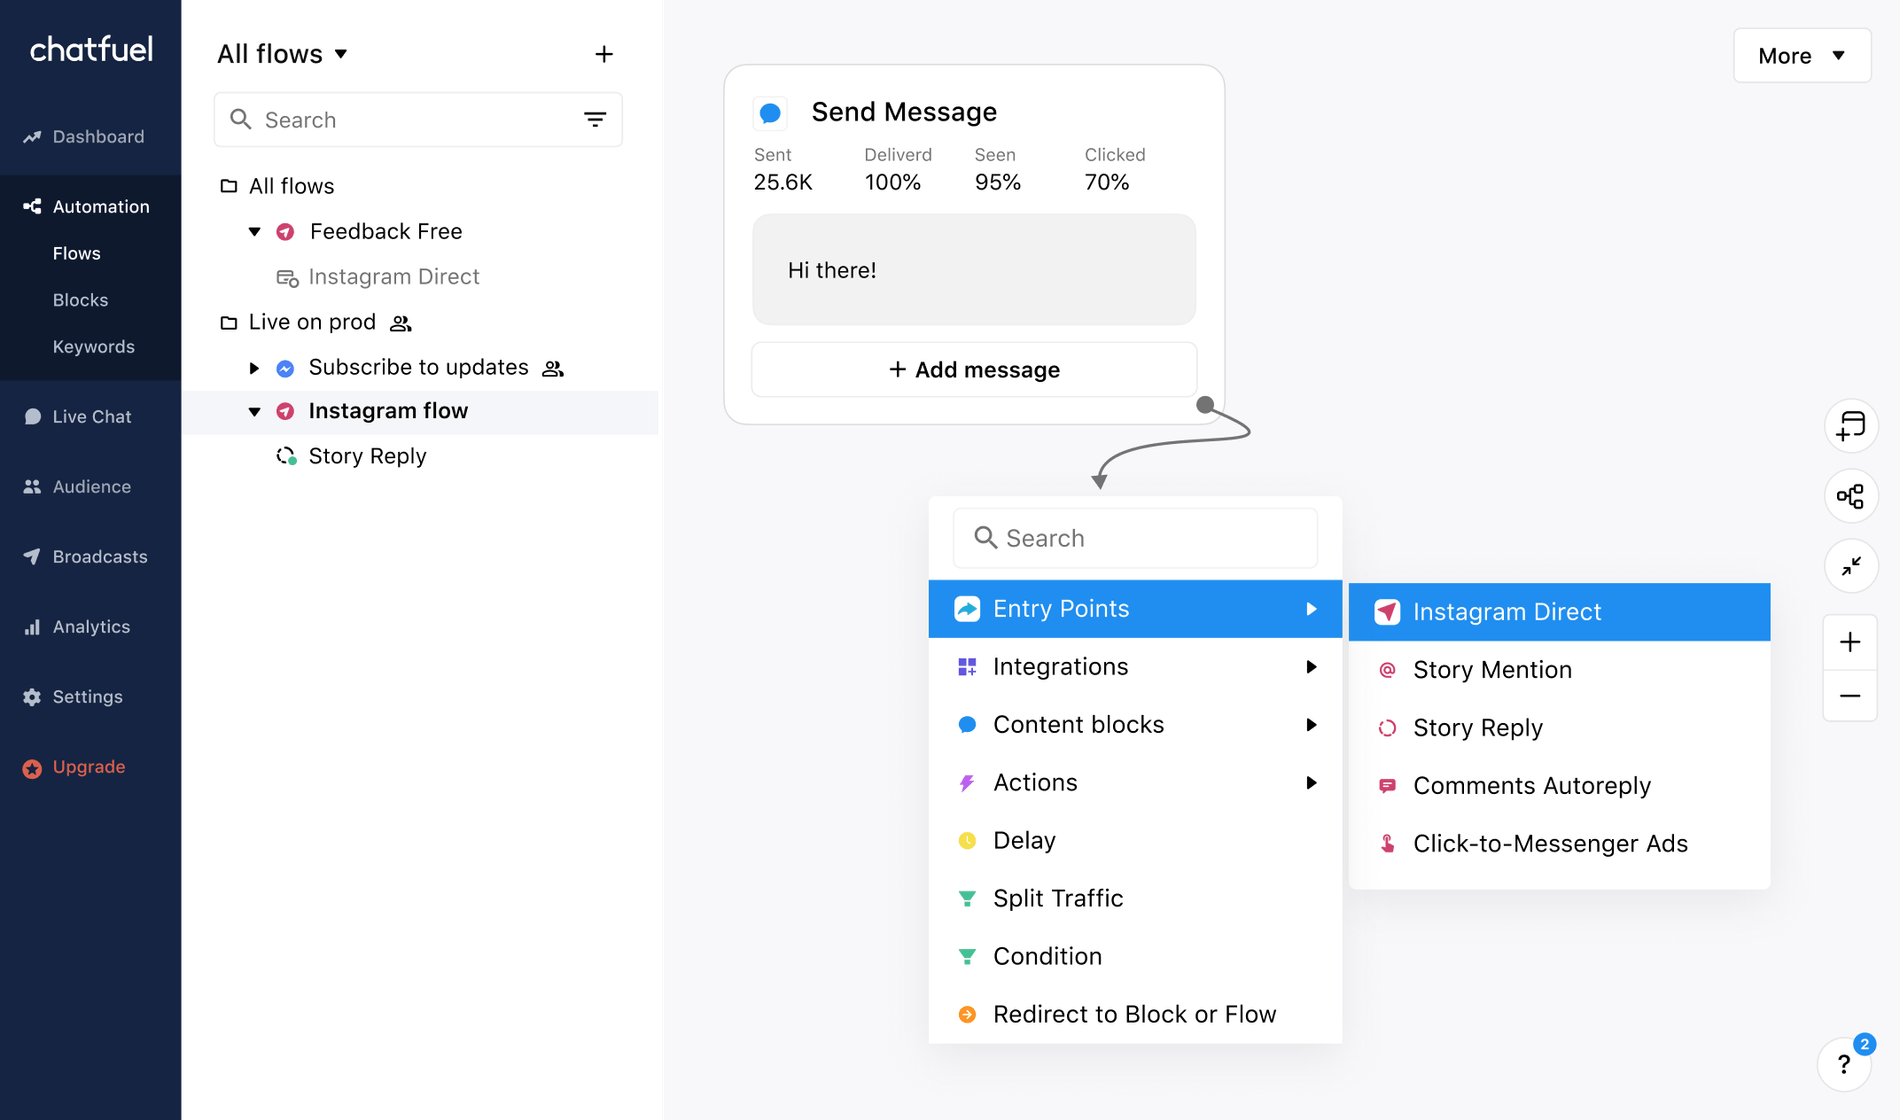Click the Send Message title
1900x1120 pixels.
(x=904, y=112)
